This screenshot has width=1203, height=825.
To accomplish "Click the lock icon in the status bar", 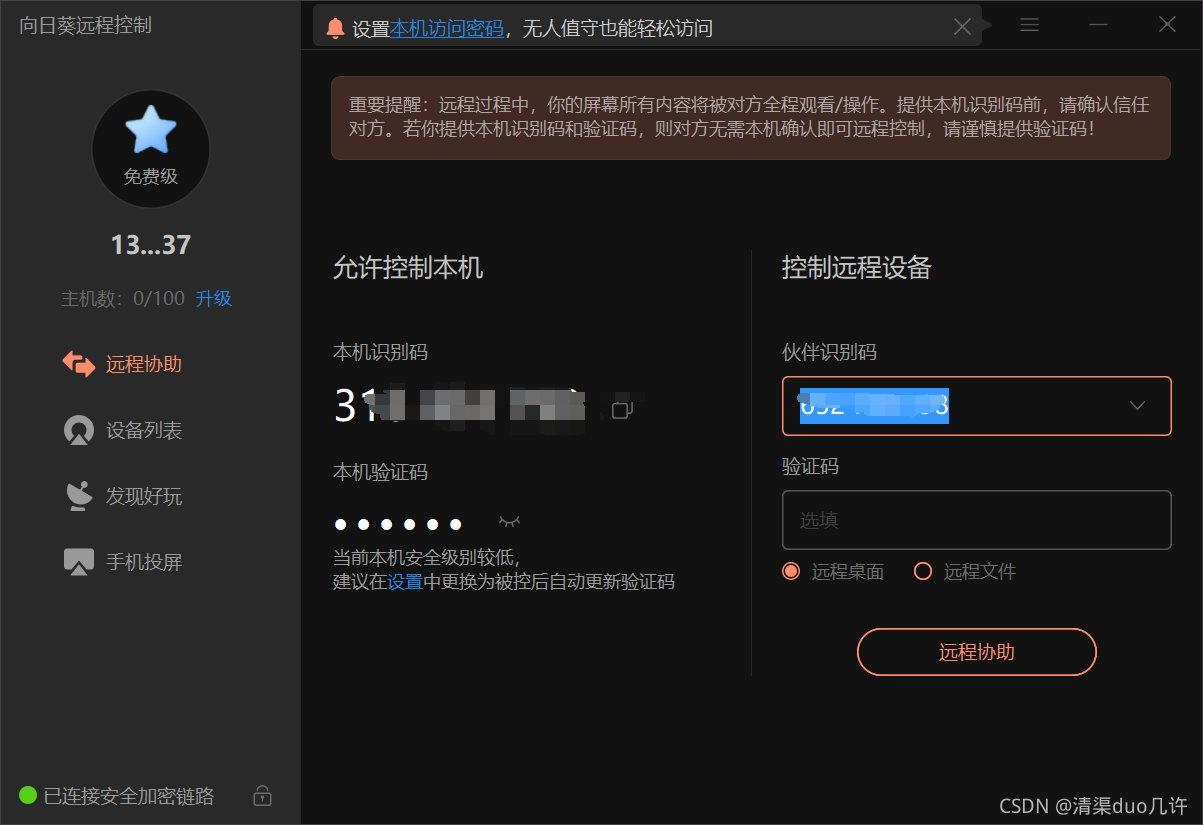I will [262, 796].
